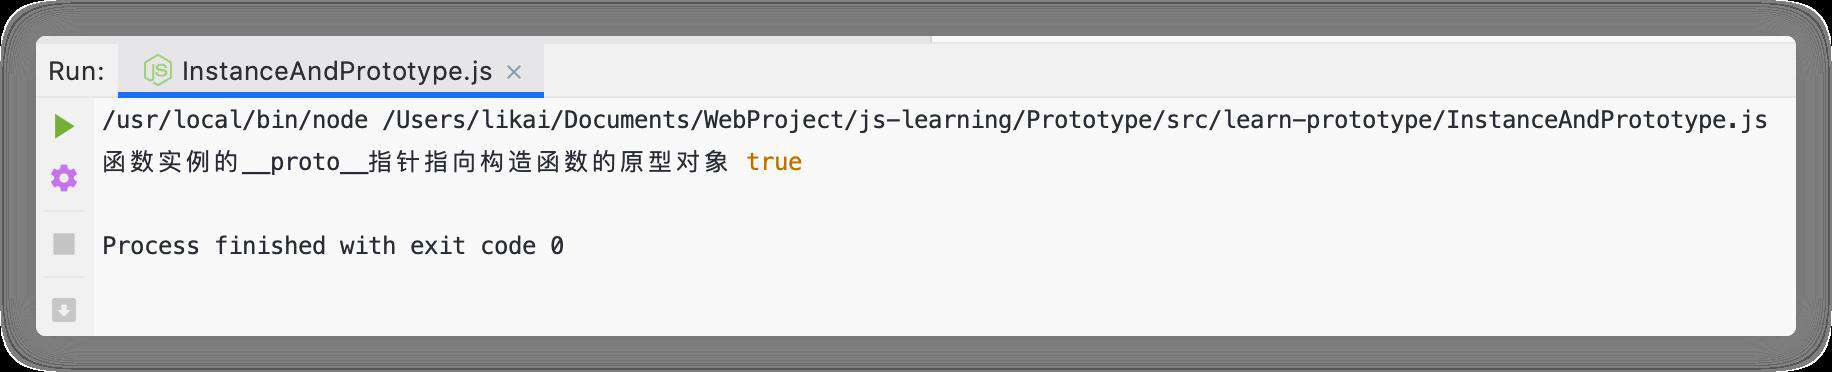Click the Node.js icon on the run tab
The width and height of the screenshot is (1832, 372).
tap(158, 71)
